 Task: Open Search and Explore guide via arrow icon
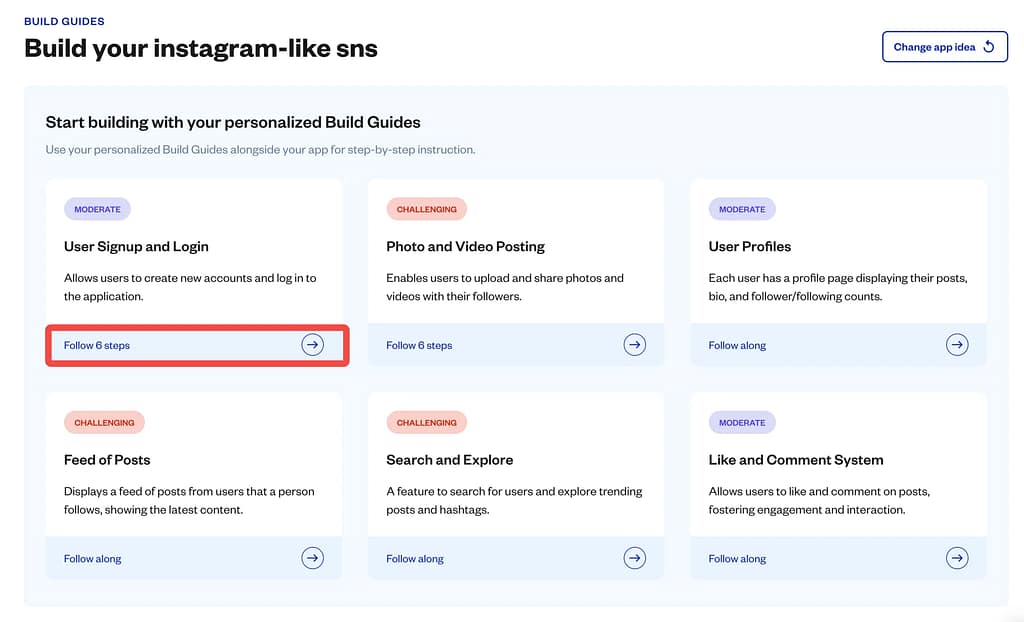tap(635, 558)
